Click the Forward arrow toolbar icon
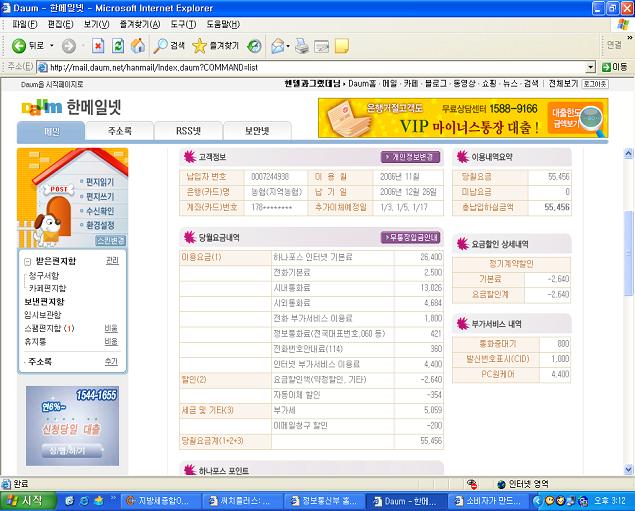The width and height of the screenshot is (635, 511). [68, 46]
